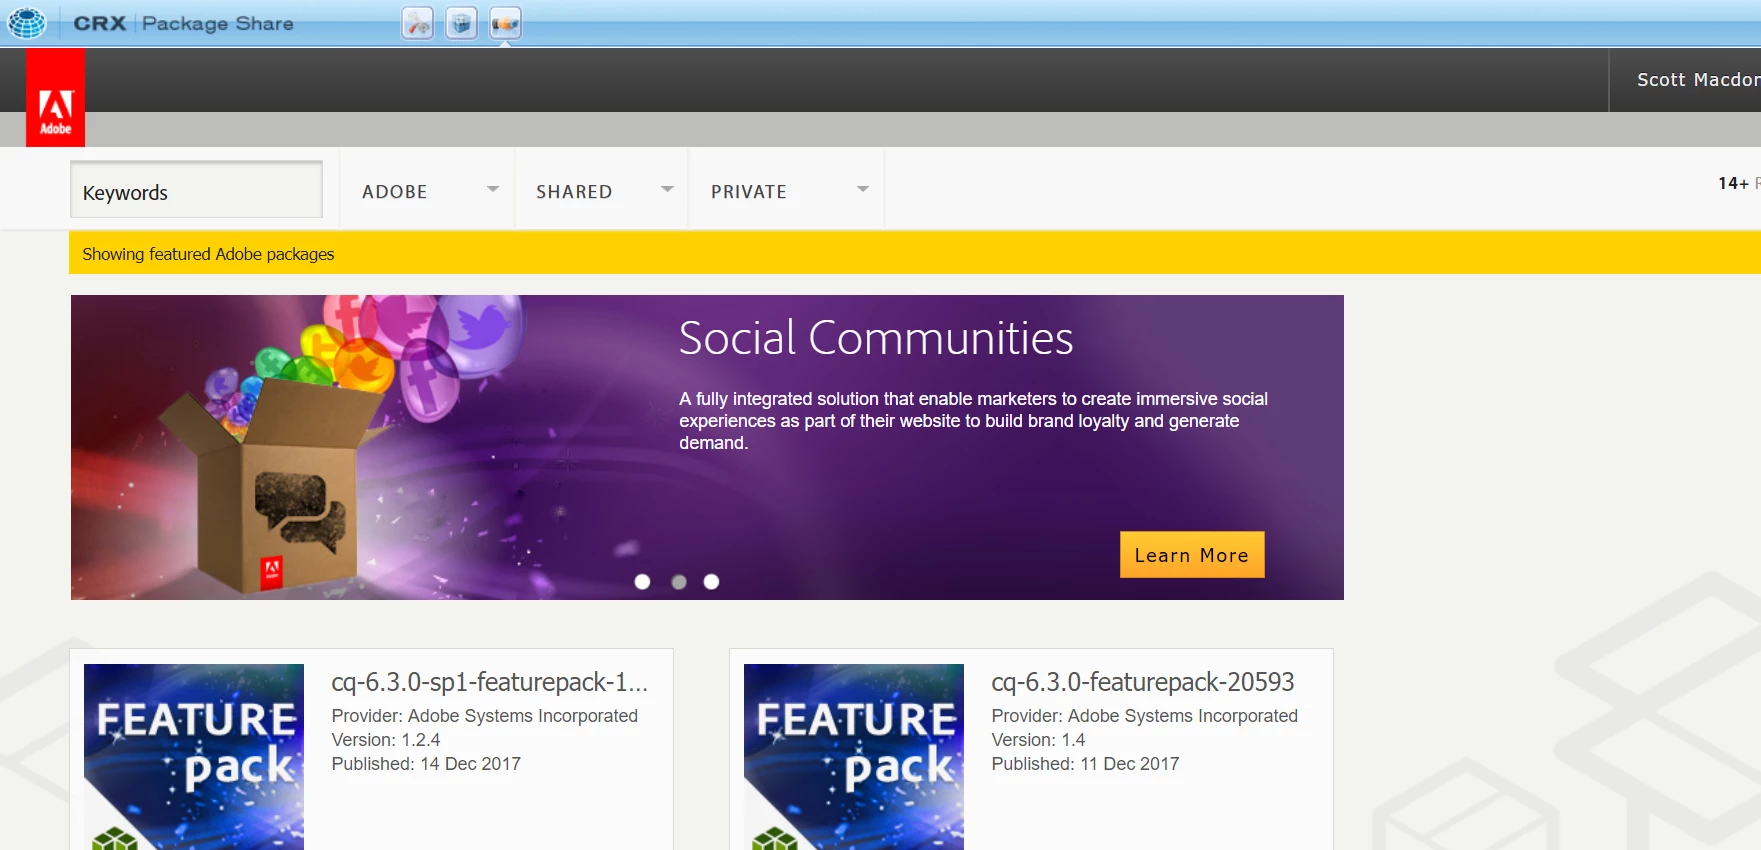
Task: Click the CRX globe logo icon
Action: coord(27,22)
